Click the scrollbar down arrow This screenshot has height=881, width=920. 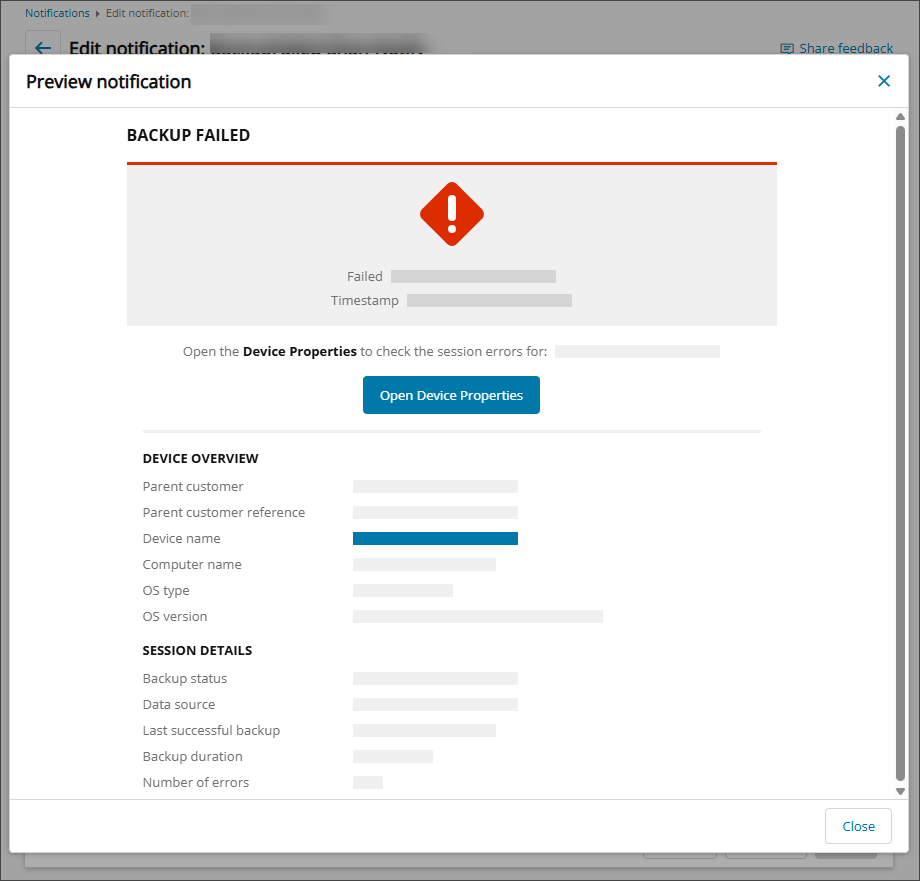pos(900,790)
